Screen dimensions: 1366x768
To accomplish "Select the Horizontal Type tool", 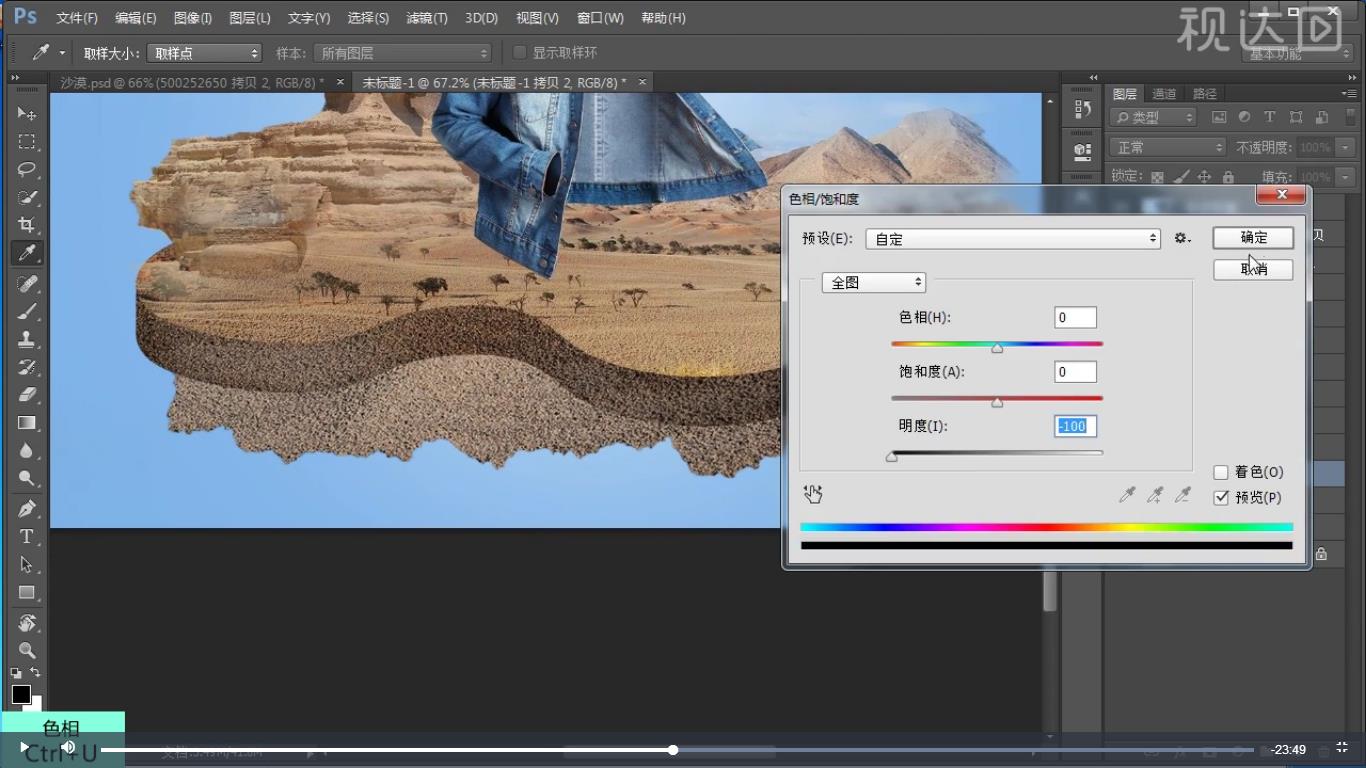I will pos(27,537).
